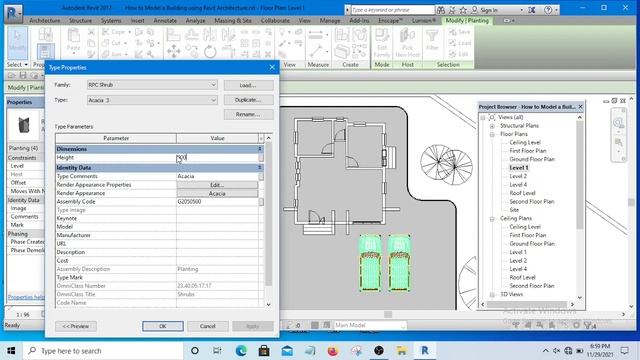
Task: Open the Manage ribbon tab
Action: click(330, 20)
